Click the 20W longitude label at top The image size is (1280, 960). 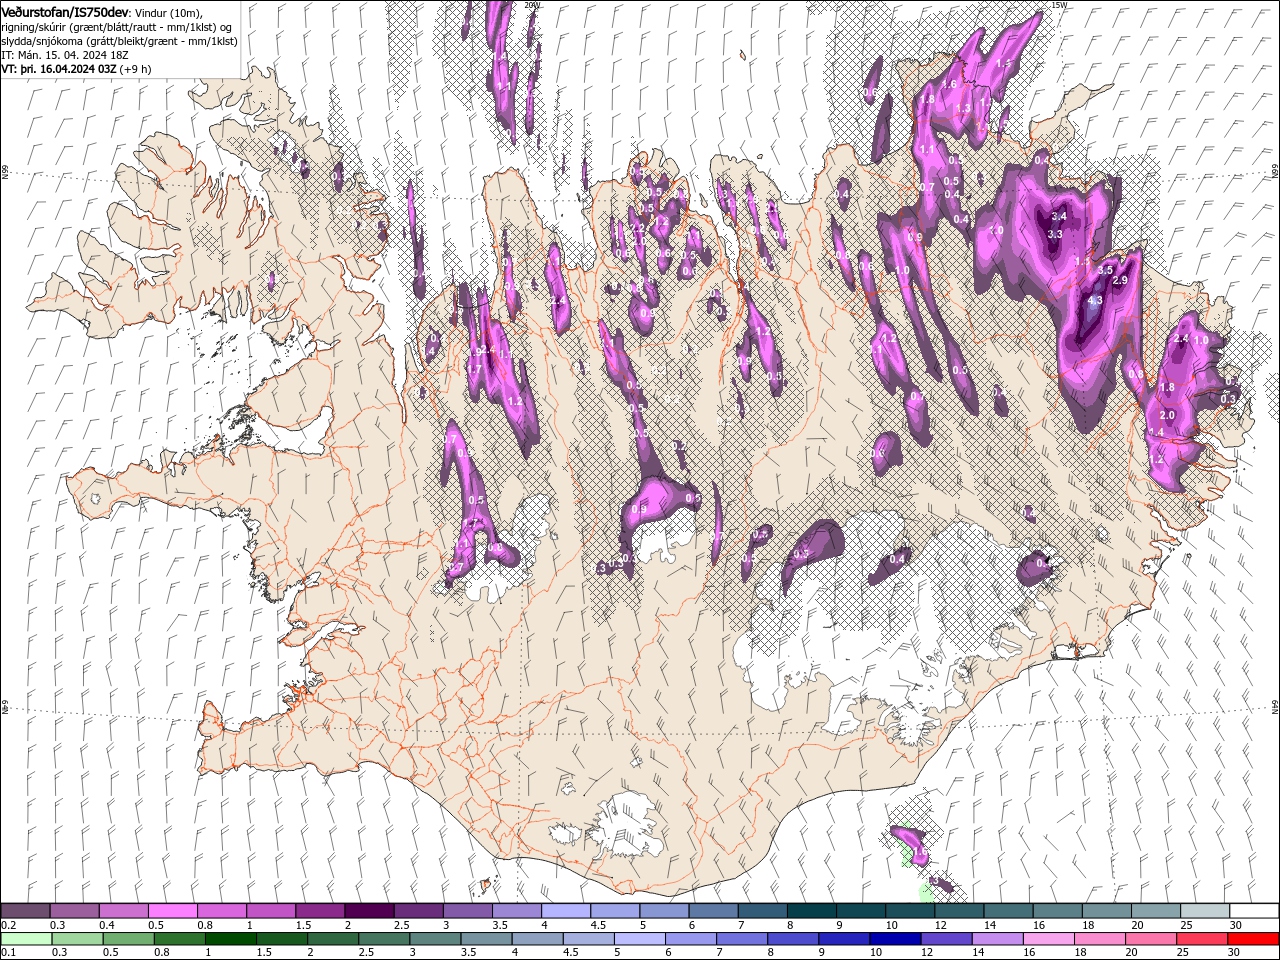(x=532, y=5)
